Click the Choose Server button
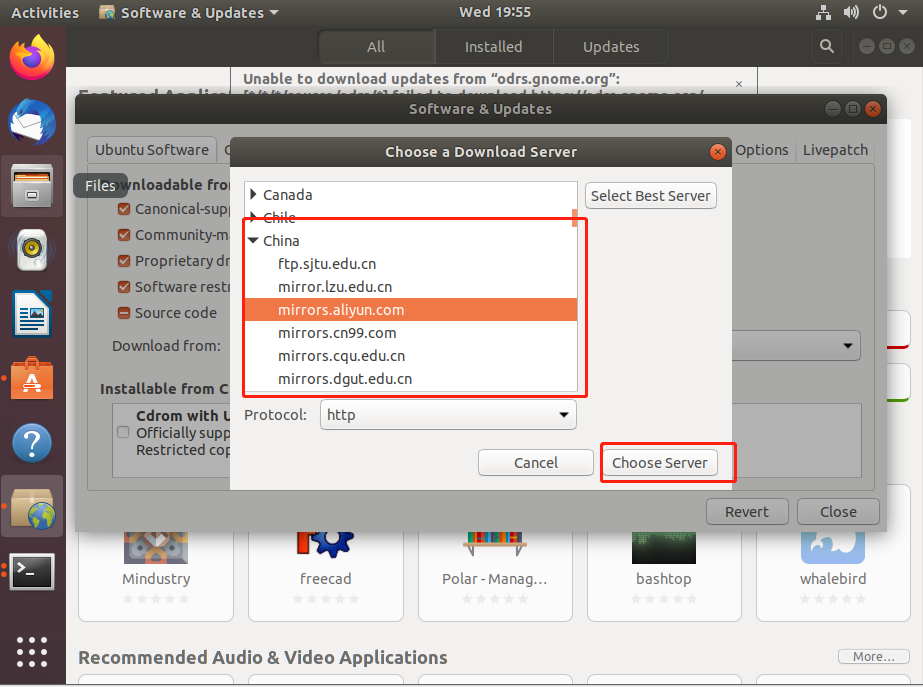 click(x=659, y=463)
